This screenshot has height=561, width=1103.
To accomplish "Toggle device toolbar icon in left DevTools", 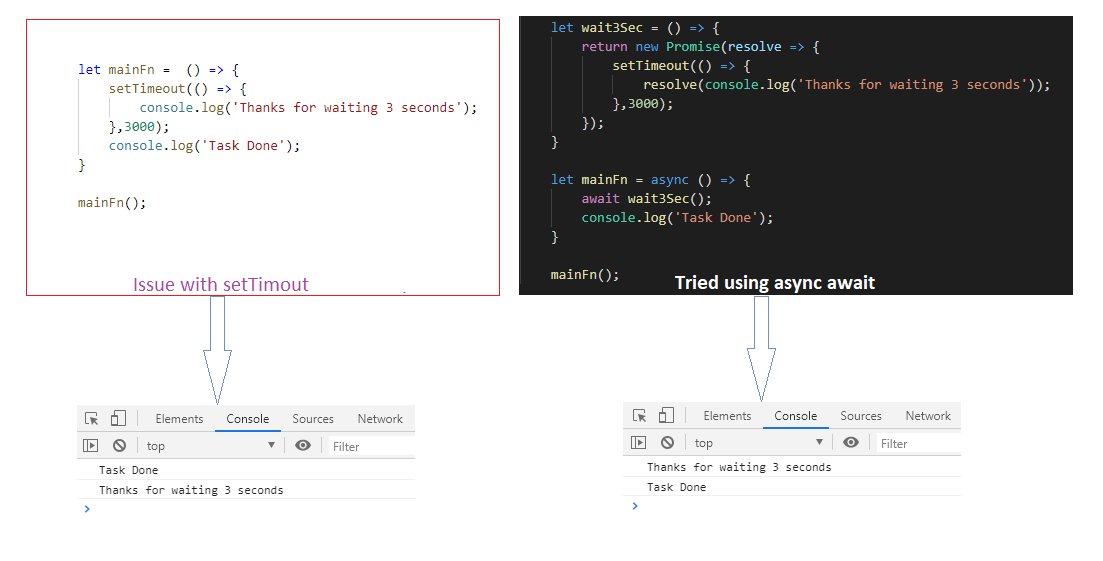I will [118, 418].
